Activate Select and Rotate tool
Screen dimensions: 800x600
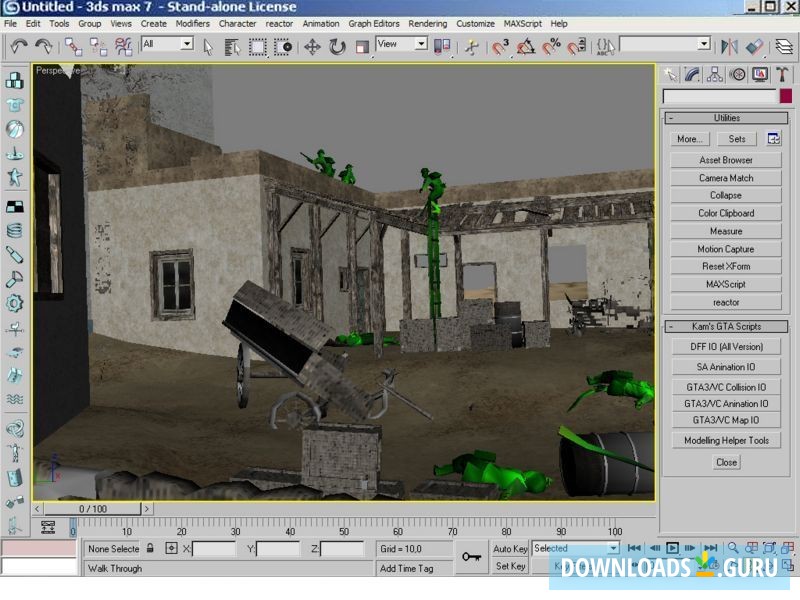point(337,47)
